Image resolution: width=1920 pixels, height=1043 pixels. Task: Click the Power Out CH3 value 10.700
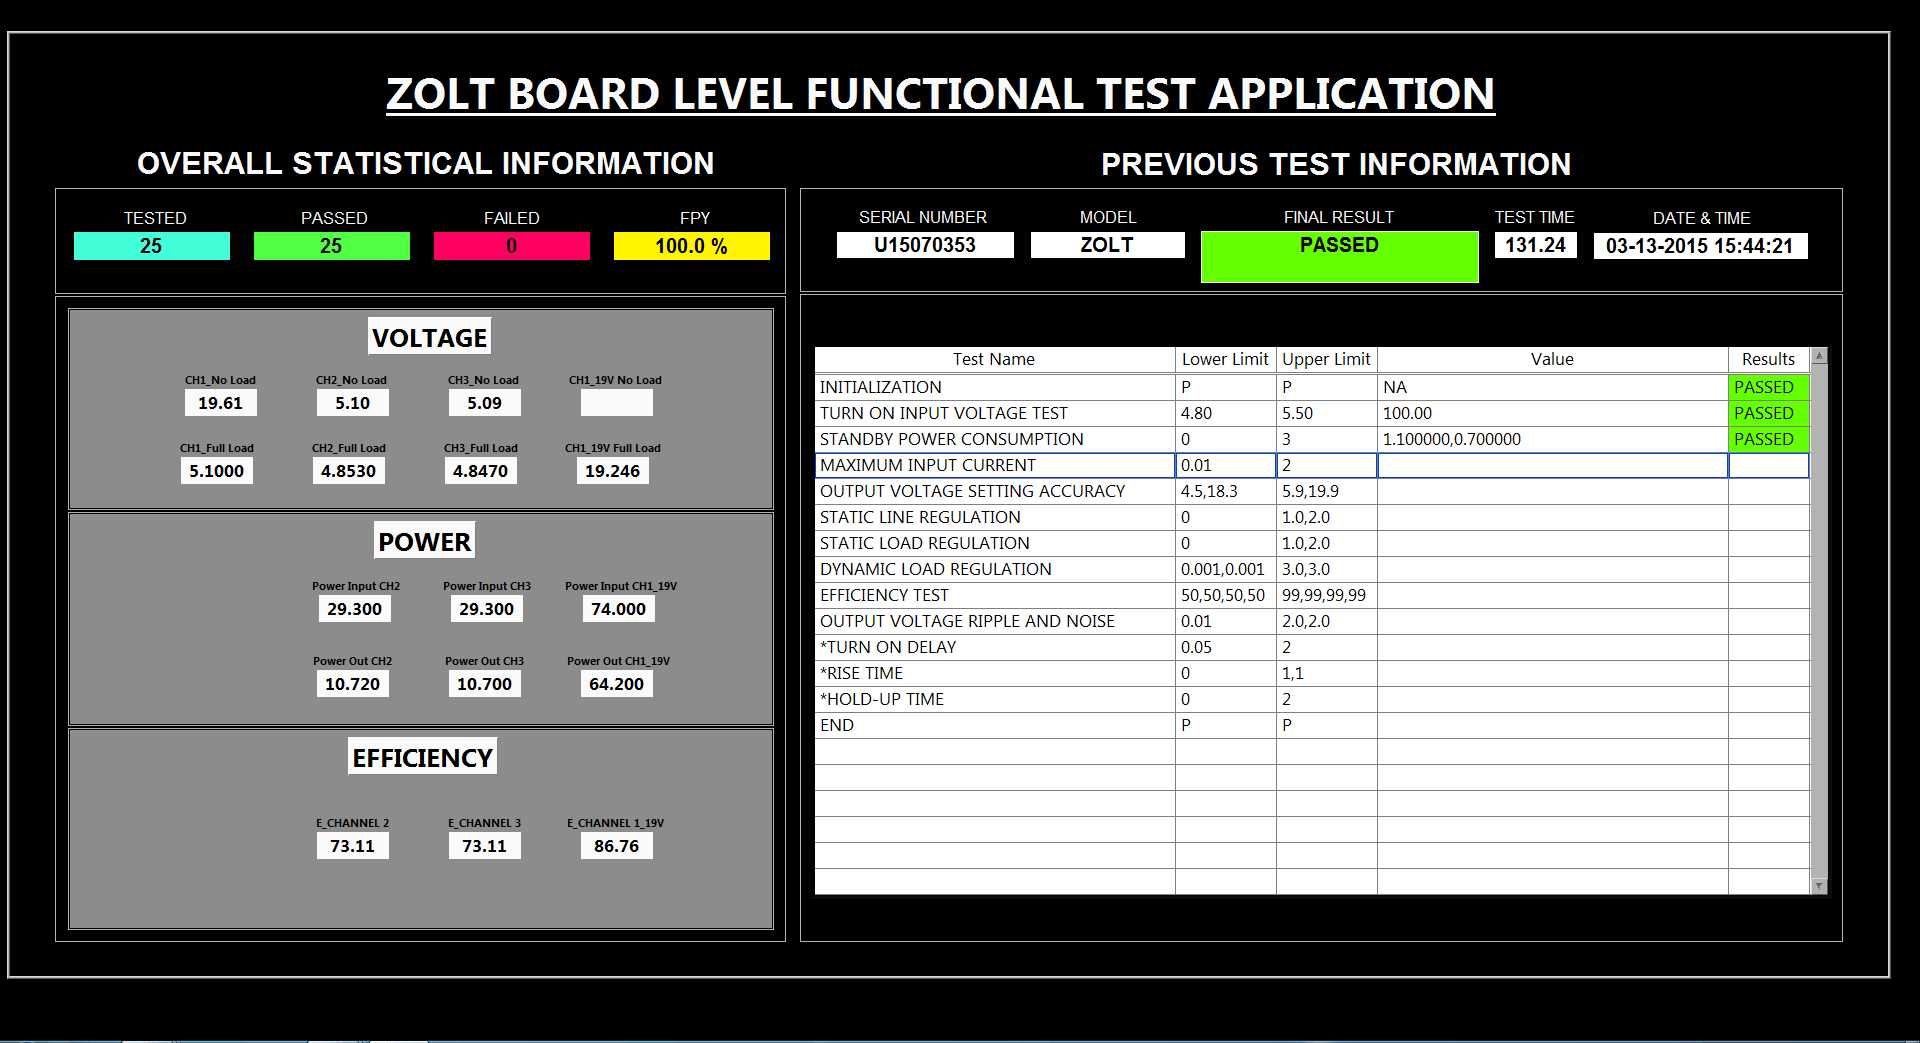tap(485, 684)
